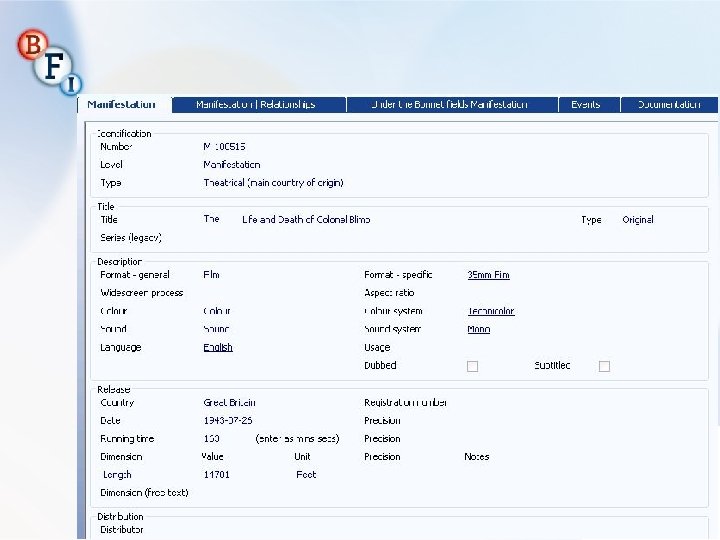Screen dimensions: 720x540
Task: Click the Dimension (free text) label
Action: (x=144, y=493)
